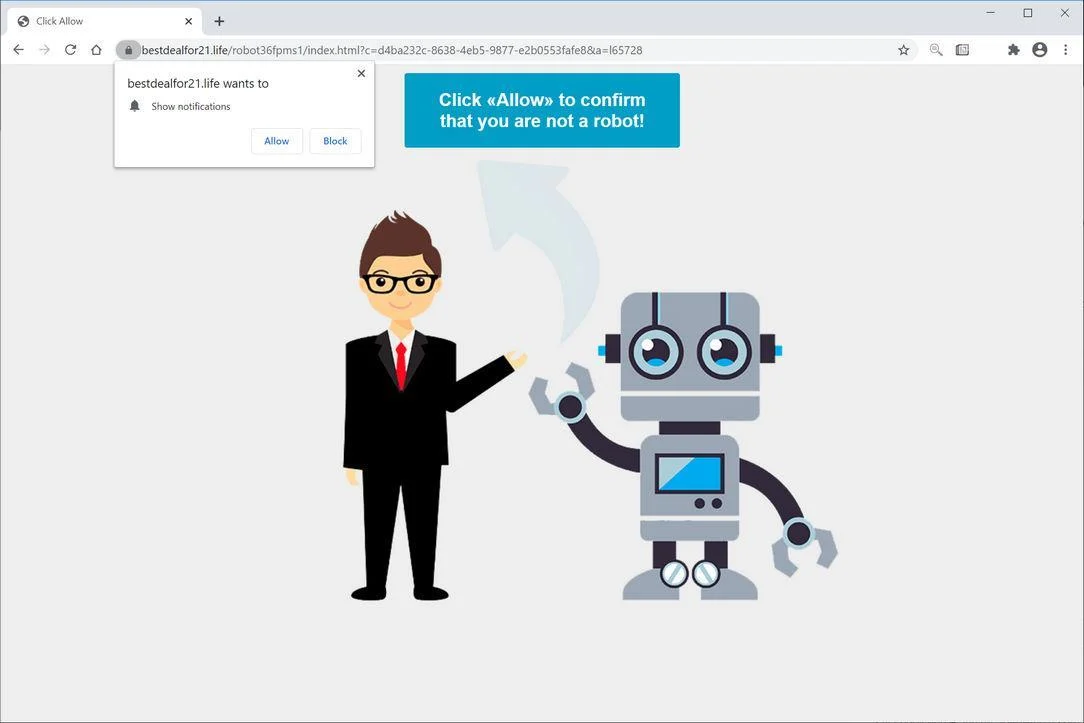Block notifications in the permission popup
Viewport: 1084px width, 723px height.
[335, 141]
